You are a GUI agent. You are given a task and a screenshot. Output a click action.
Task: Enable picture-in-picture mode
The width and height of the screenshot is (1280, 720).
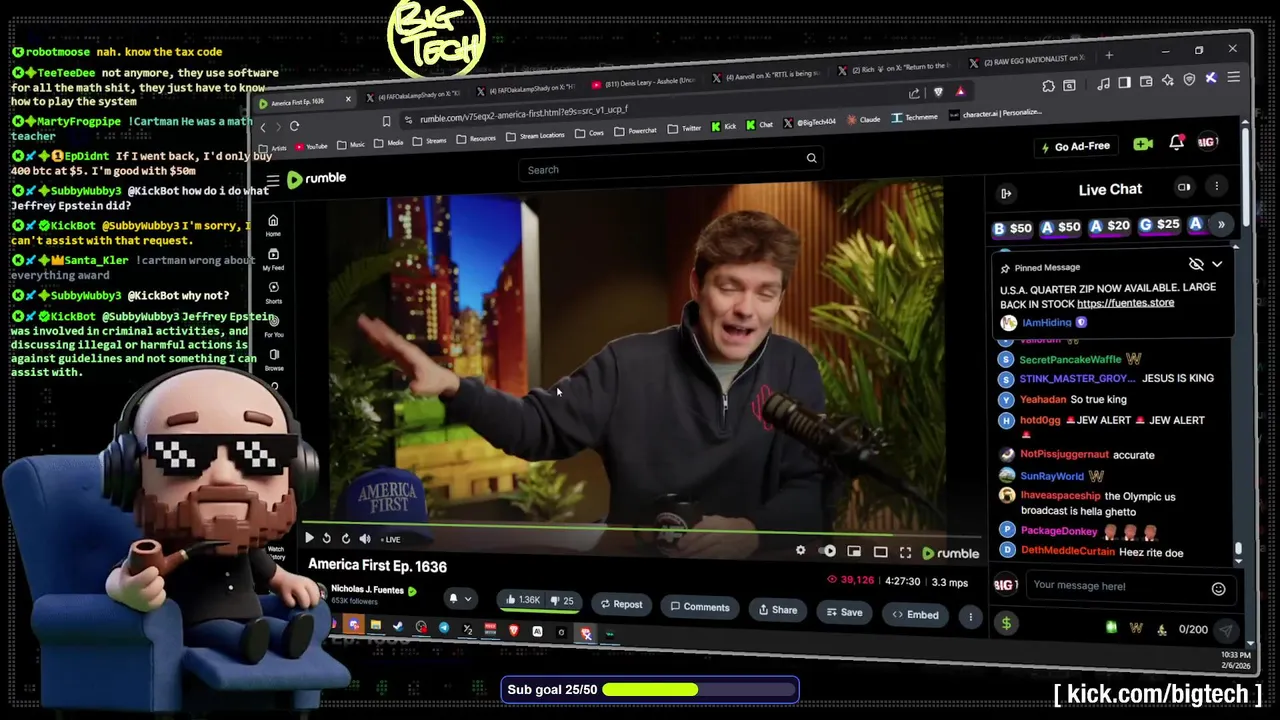(854, 552)
